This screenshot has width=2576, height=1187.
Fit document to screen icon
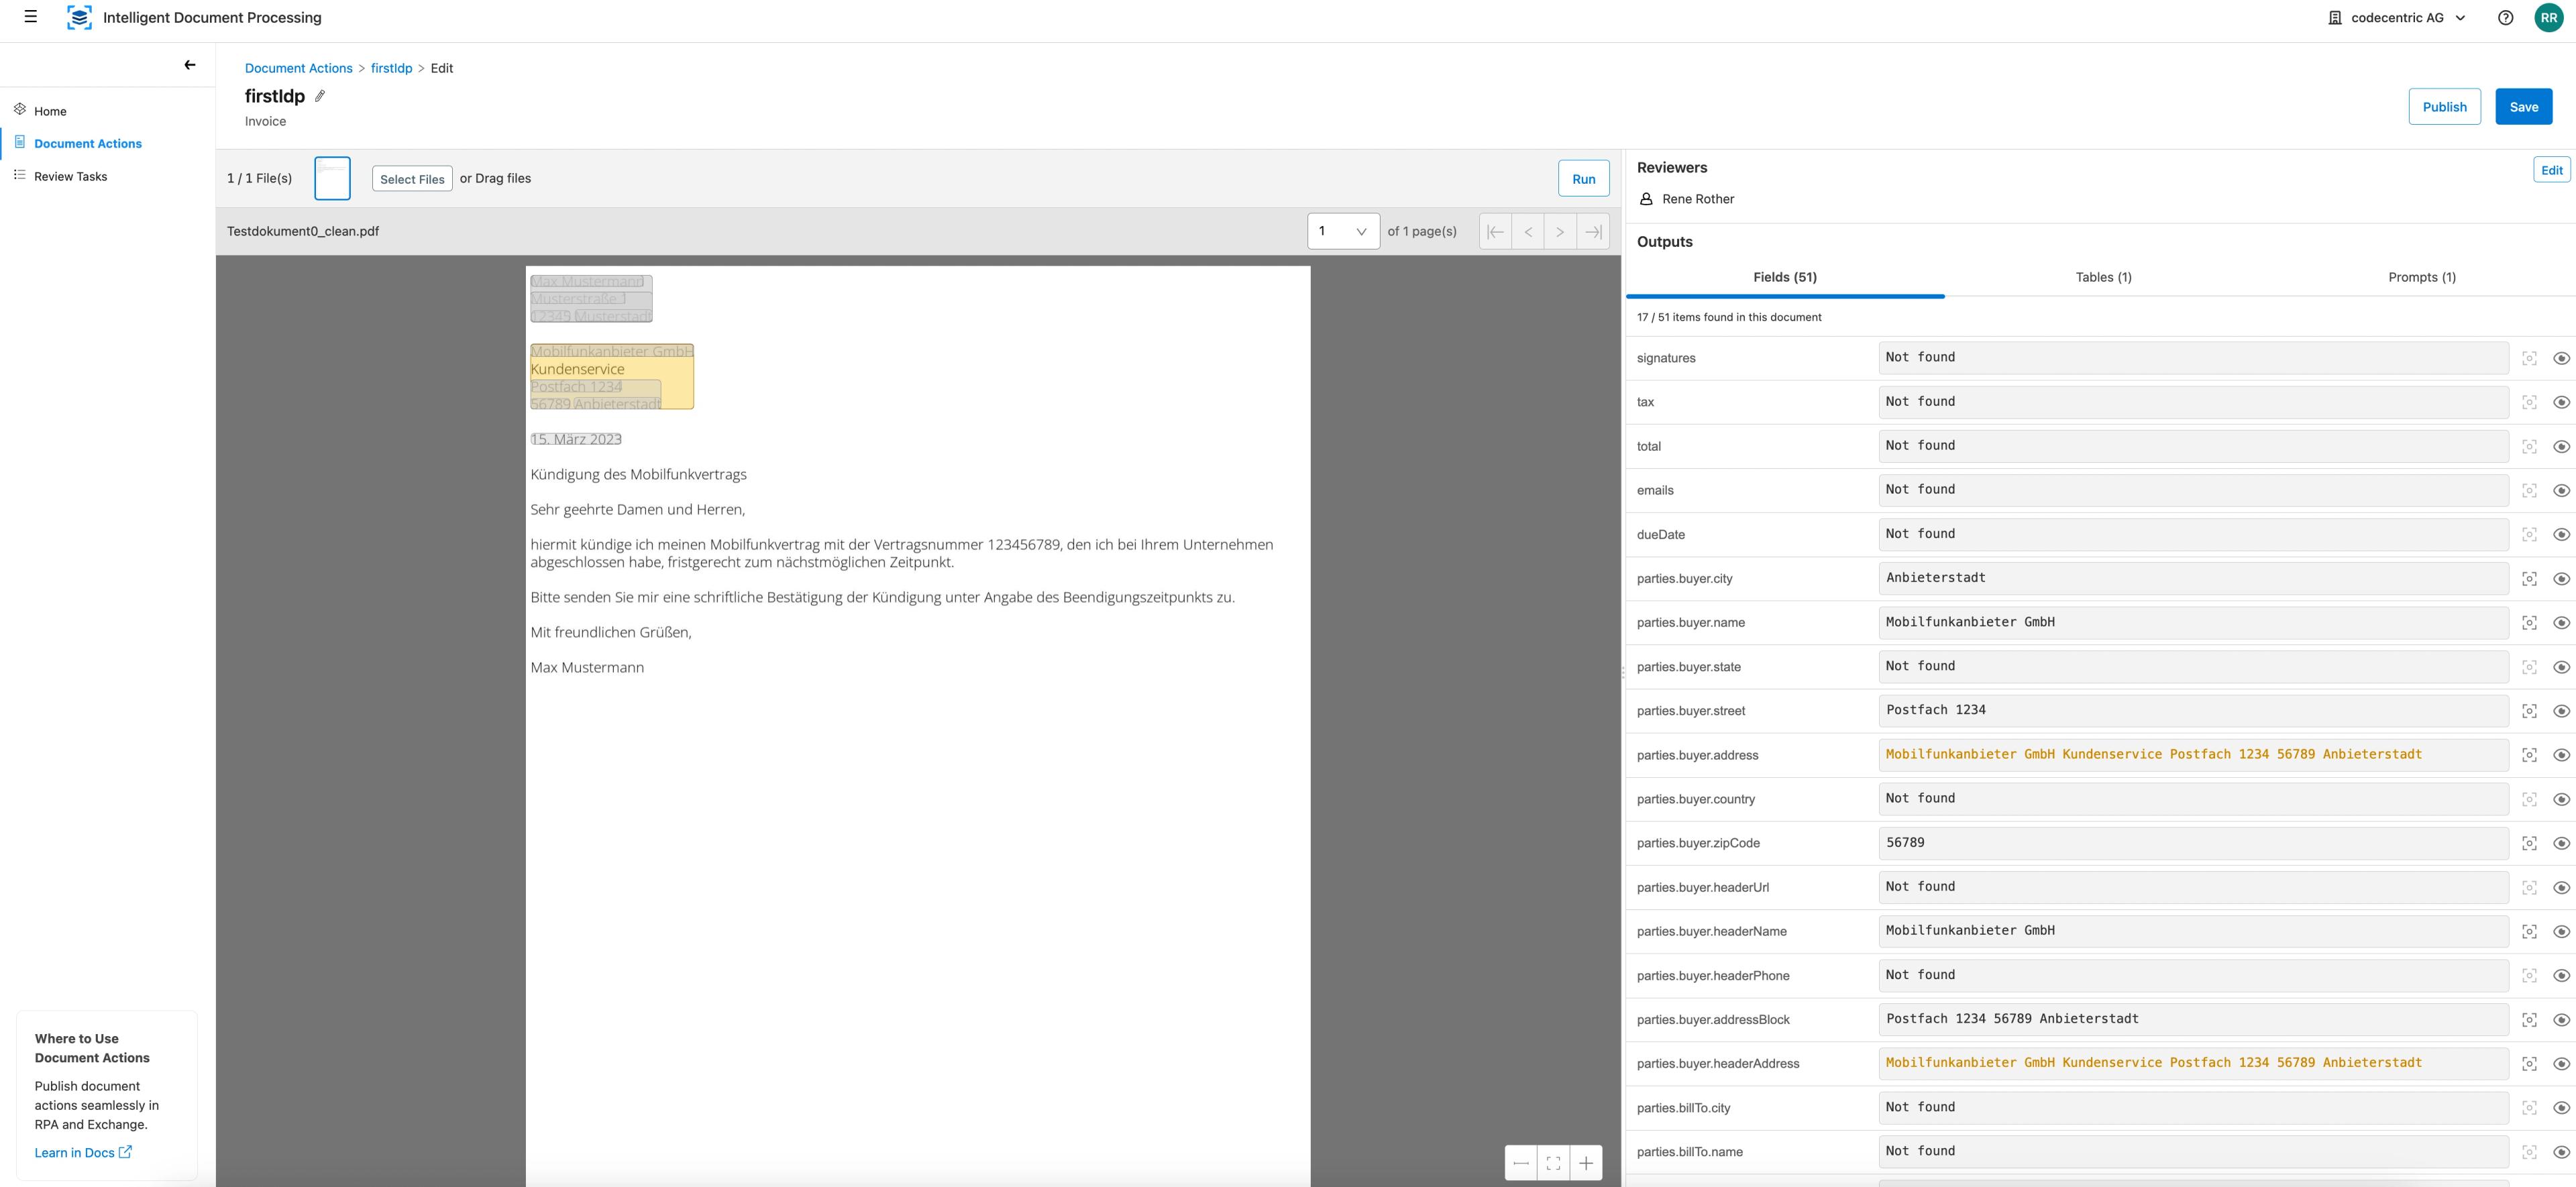1553,1162
